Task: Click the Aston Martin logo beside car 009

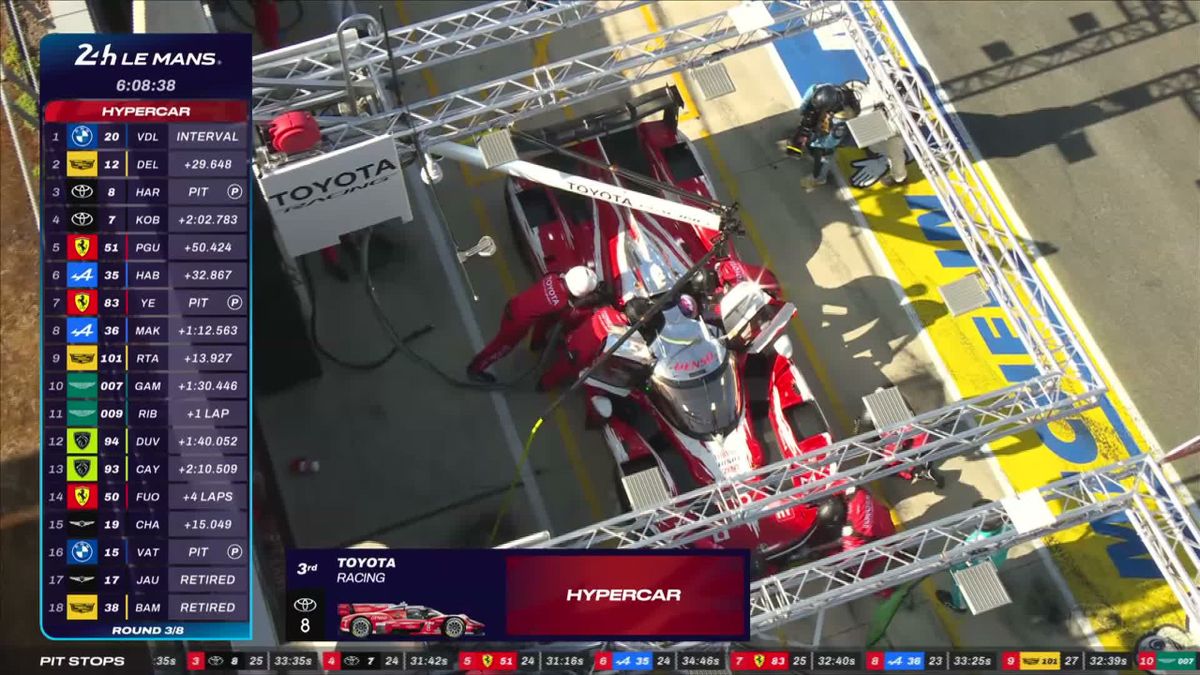Action: (x=82, y=413)
